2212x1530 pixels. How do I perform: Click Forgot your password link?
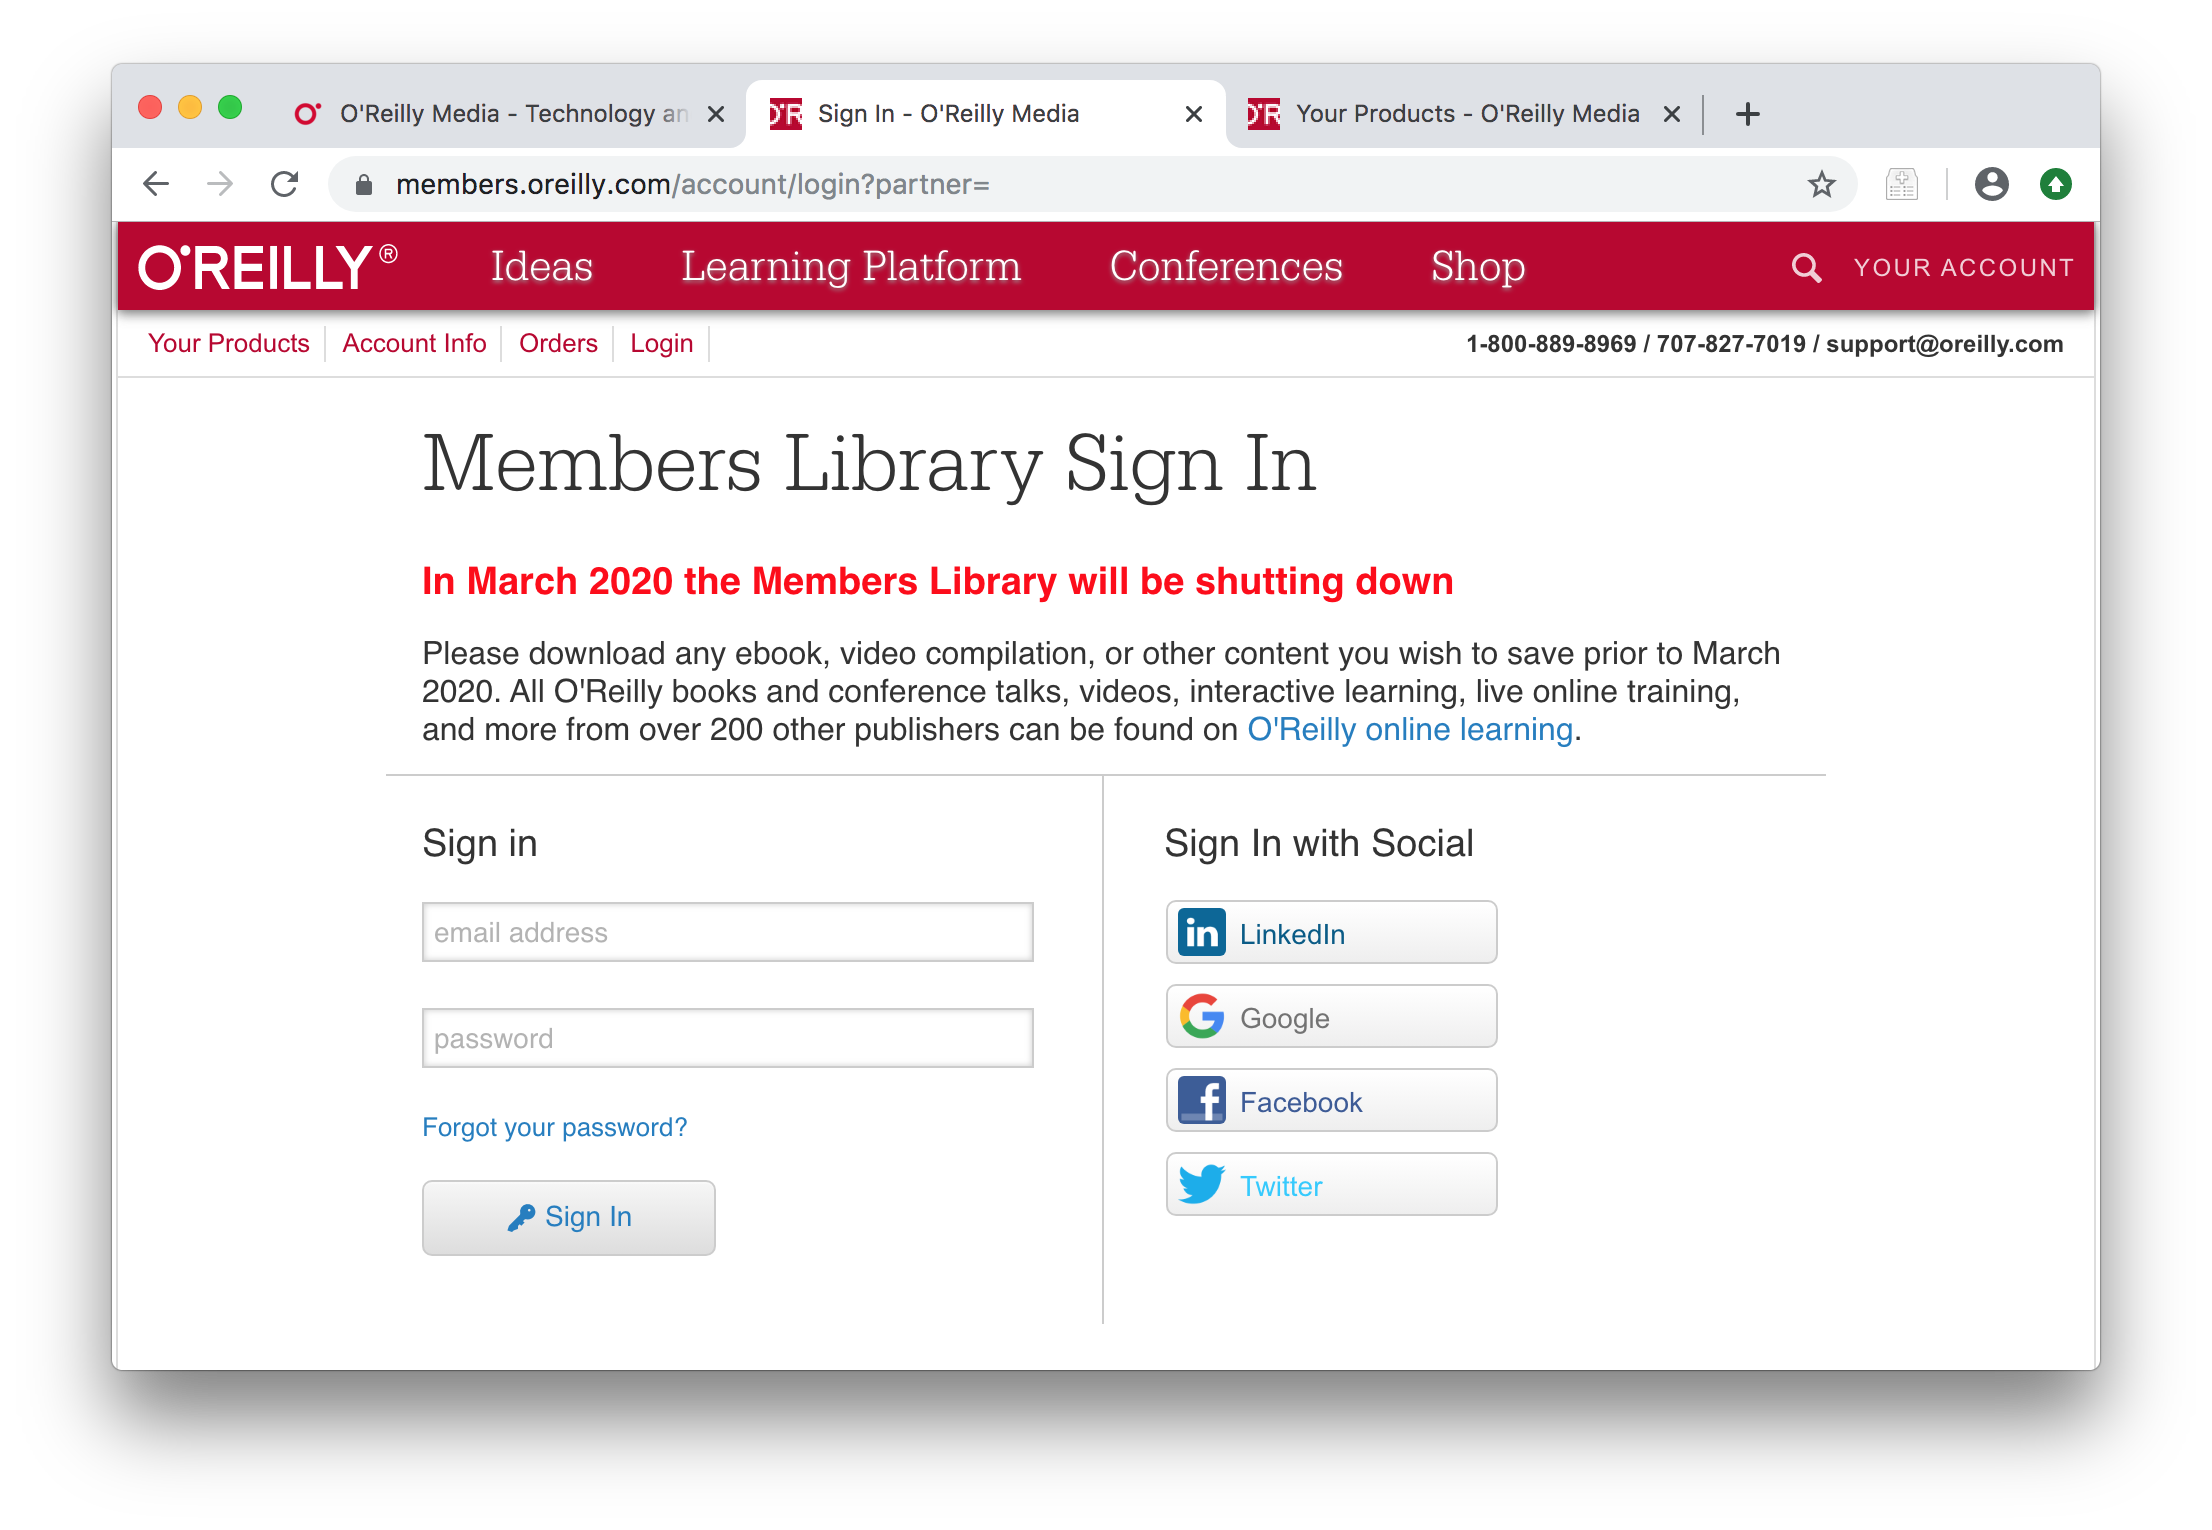[x=554, y=1127]
